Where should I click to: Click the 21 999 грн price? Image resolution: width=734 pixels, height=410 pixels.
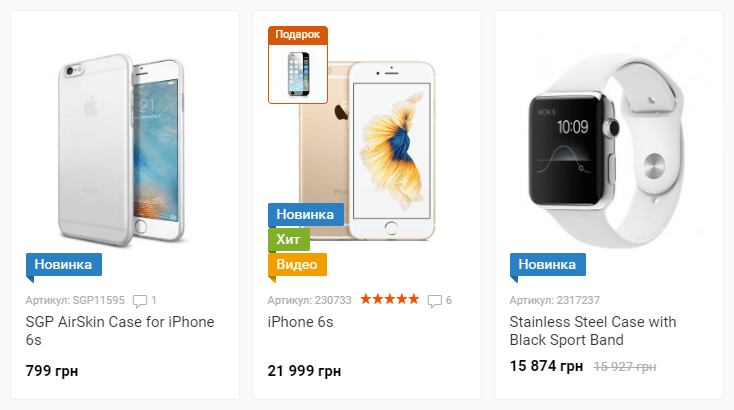304,371
